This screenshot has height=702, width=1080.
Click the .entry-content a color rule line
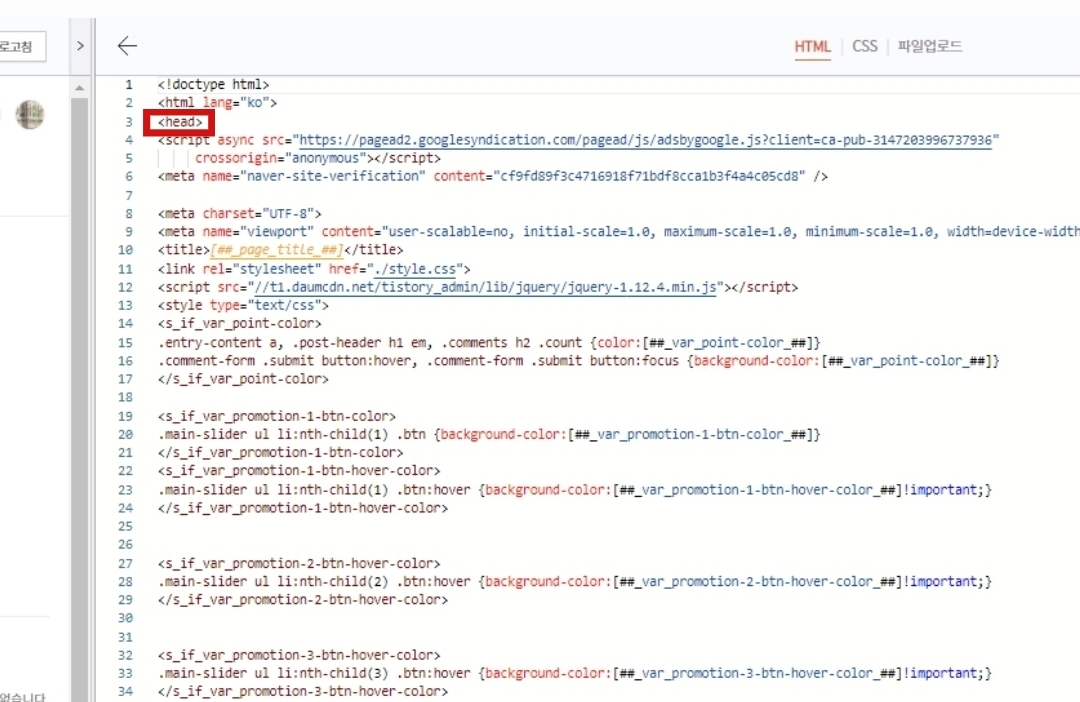click(489, 342)
